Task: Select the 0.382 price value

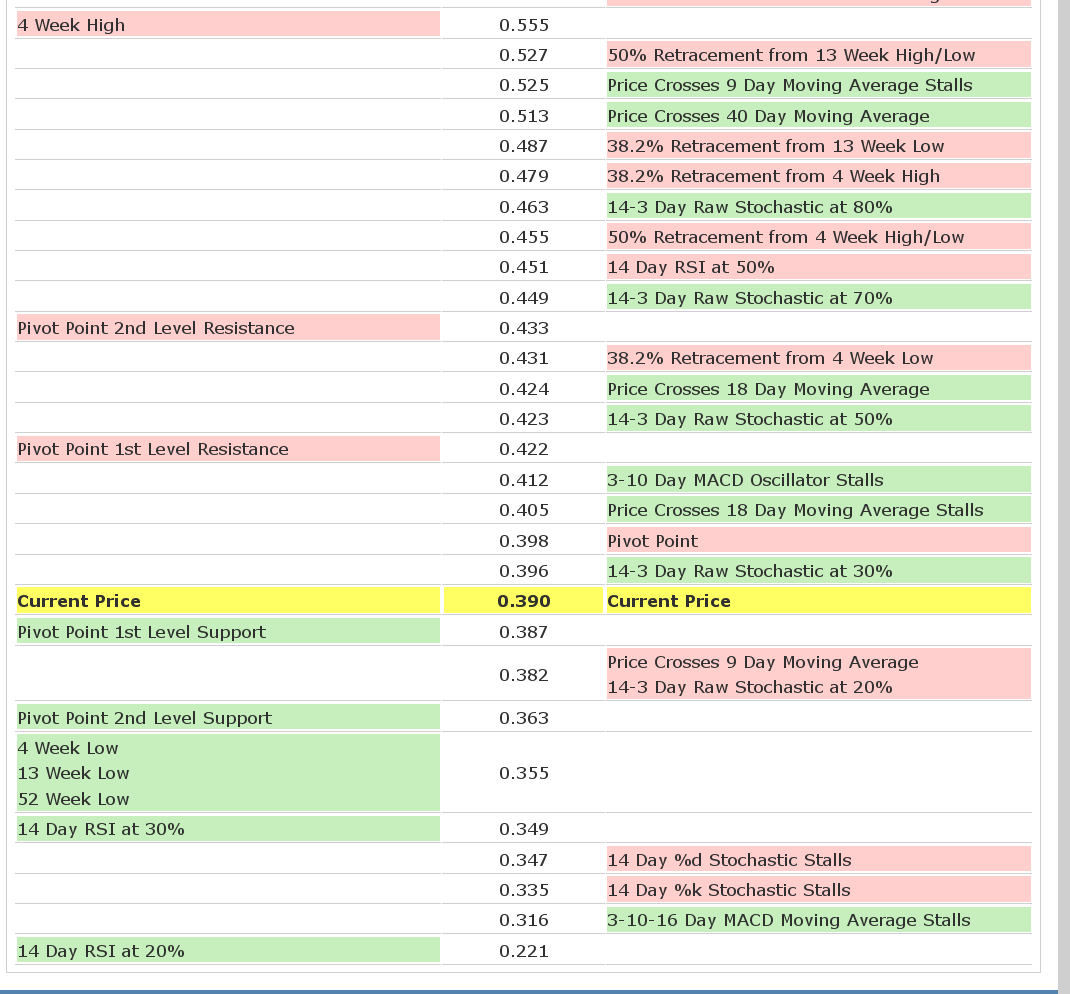Action: [523, 675]
